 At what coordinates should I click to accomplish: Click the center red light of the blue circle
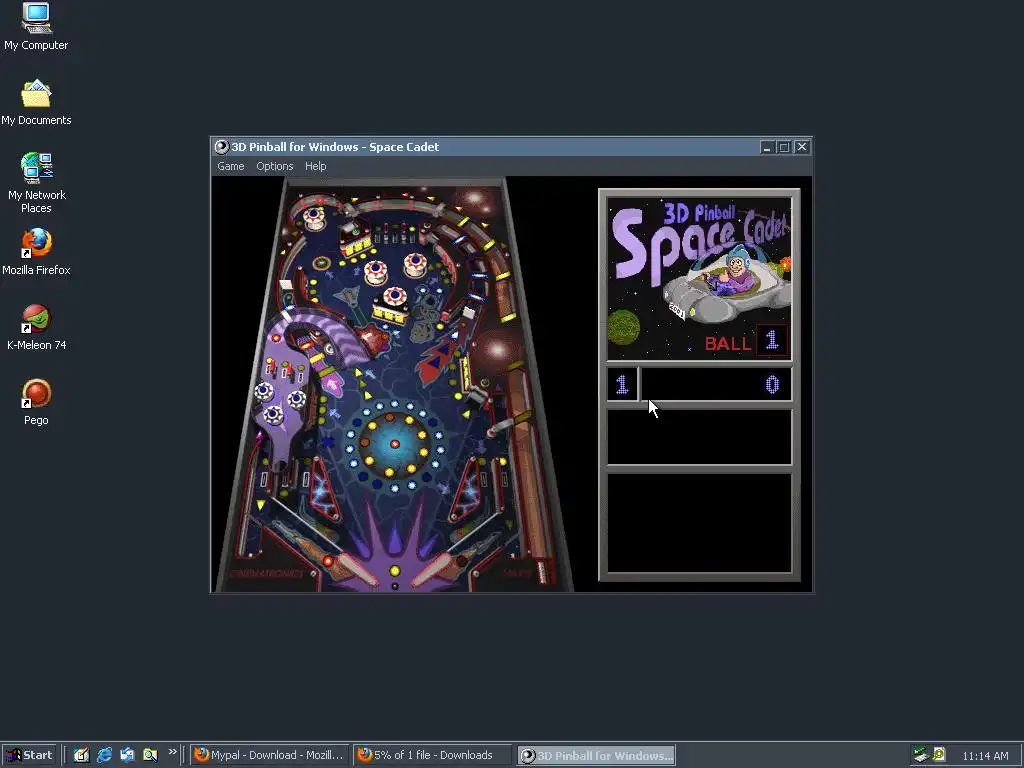[394, 444]
